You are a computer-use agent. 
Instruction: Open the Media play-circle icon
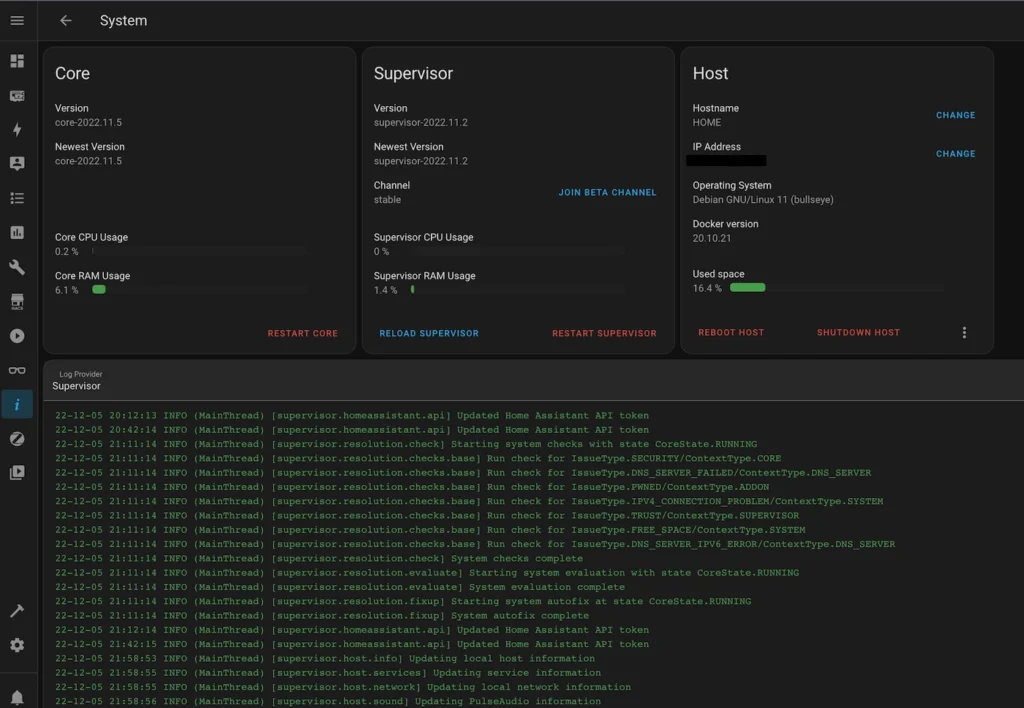pyautogui.click(x=17, y=336)
